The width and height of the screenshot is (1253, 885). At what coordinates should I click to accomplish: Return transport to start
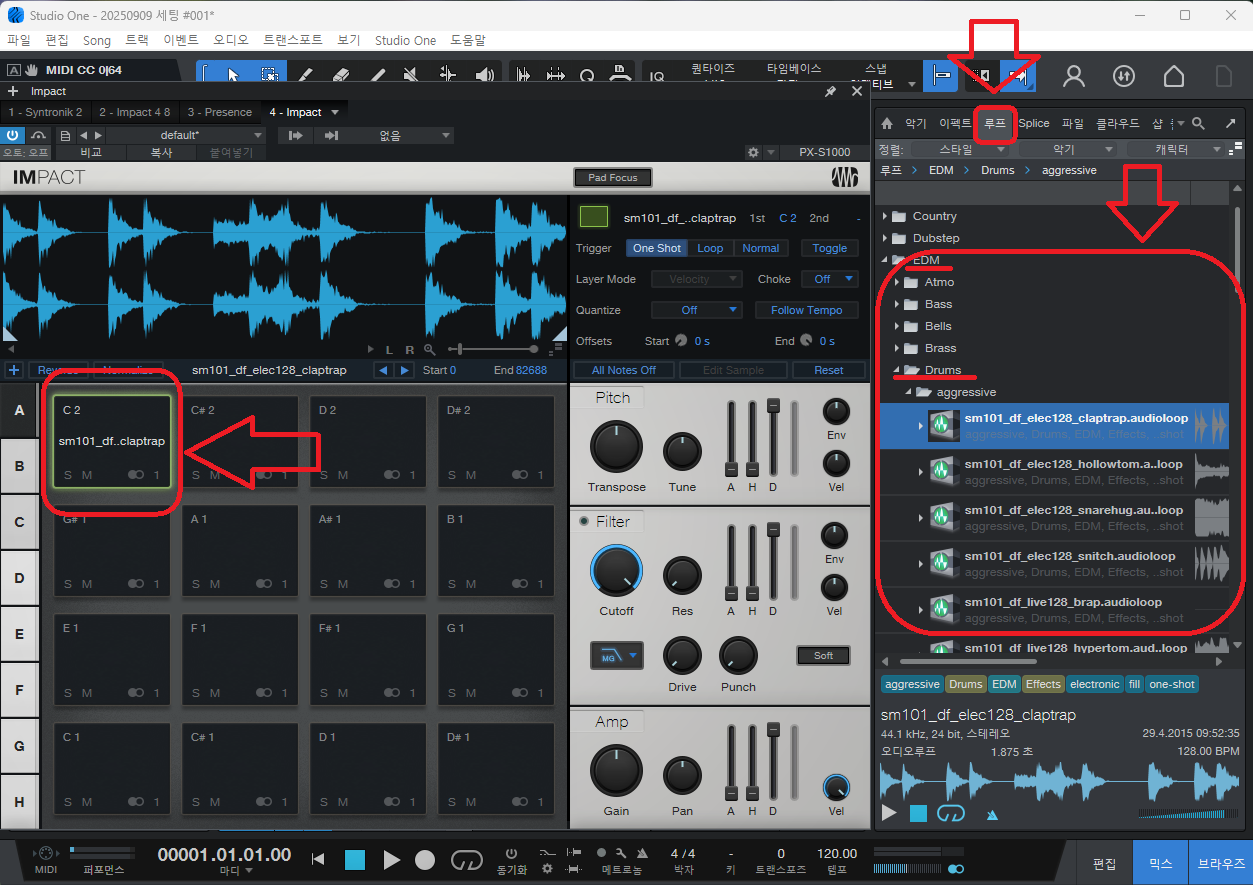coord(318,859)
